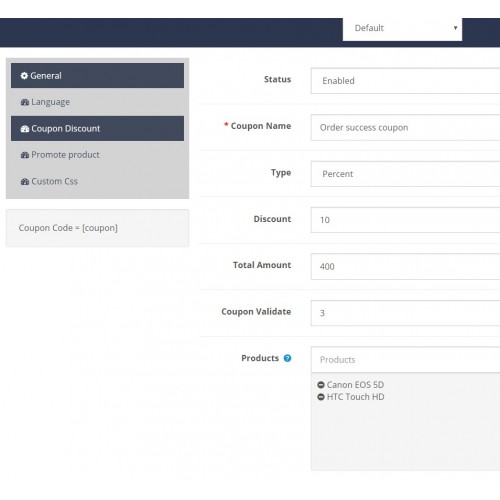Image resolution: width=500 pixels, height=500 pixels.
Task: Select the General tab
Action: point(97,76)
